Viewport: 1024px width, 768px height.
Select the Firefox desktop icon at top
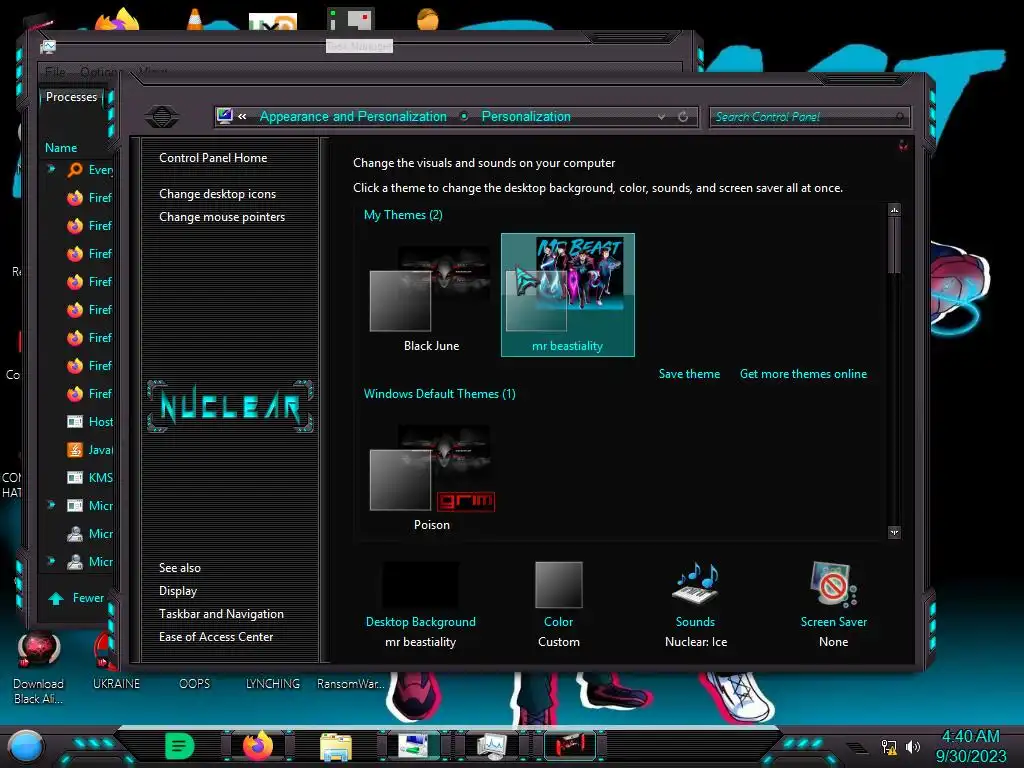[x=117, y=18]
